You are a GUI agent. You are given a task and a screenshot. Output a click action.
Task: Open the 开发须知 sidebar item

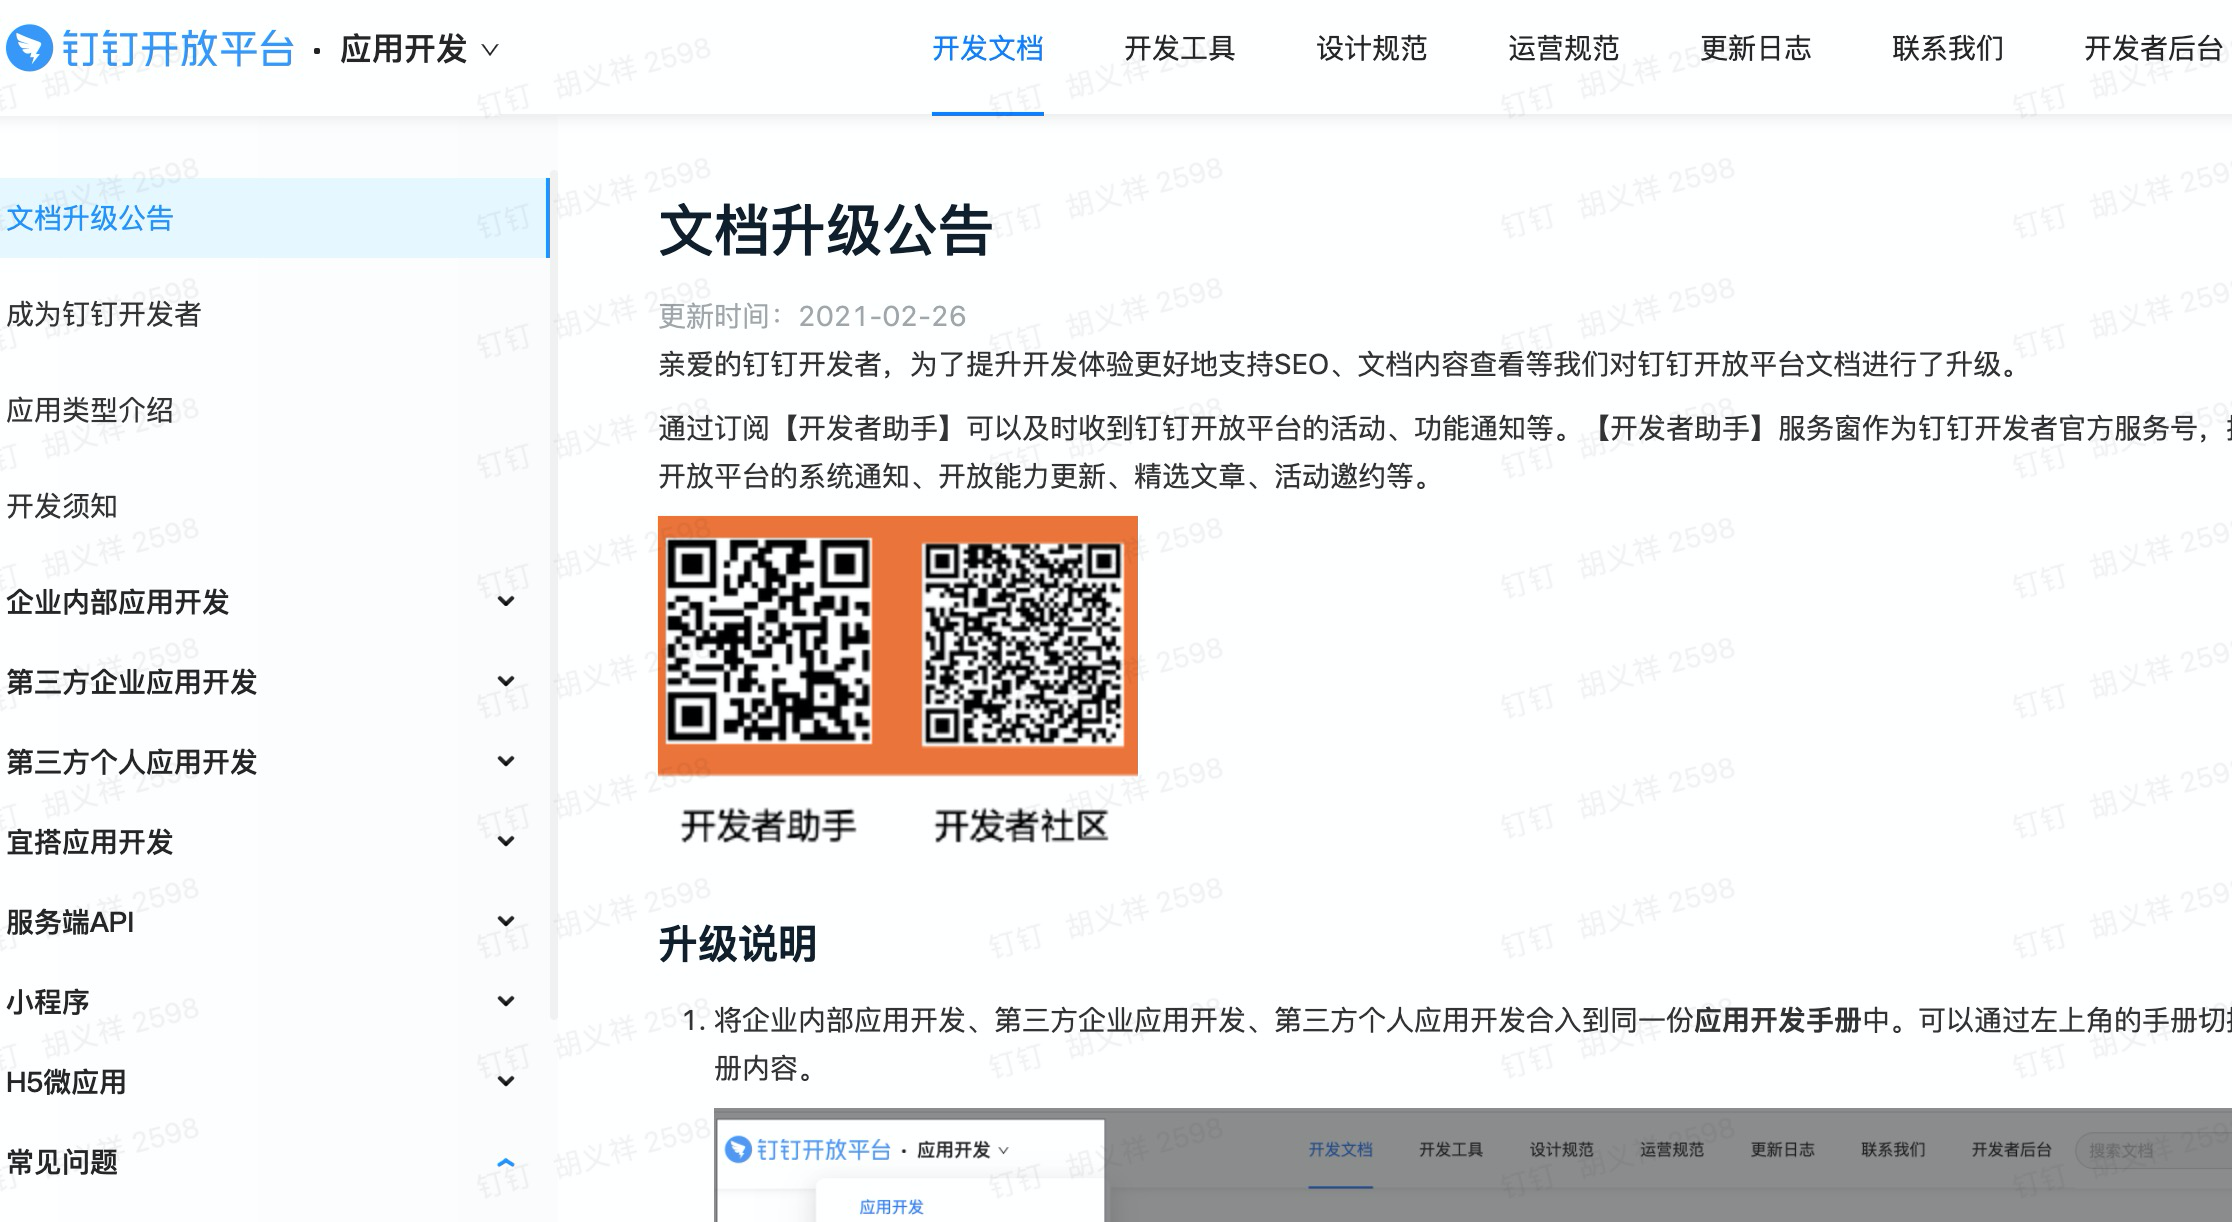click(x=62, y=506)
